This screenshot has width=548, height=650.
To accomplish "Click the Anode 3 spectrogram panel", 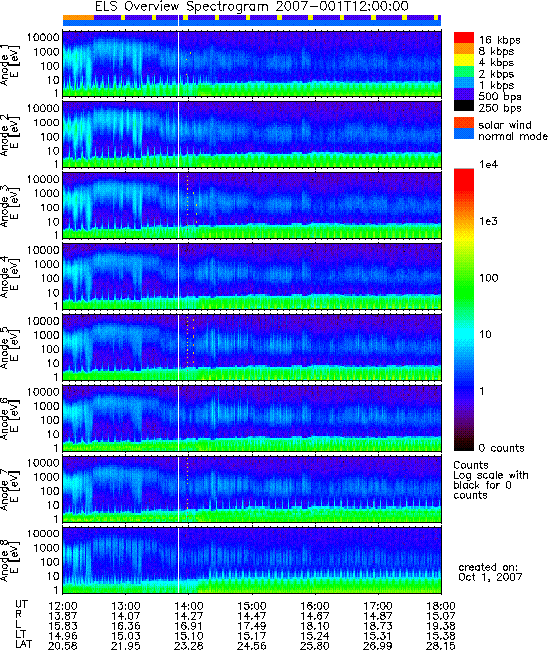I will pos(252,206).
